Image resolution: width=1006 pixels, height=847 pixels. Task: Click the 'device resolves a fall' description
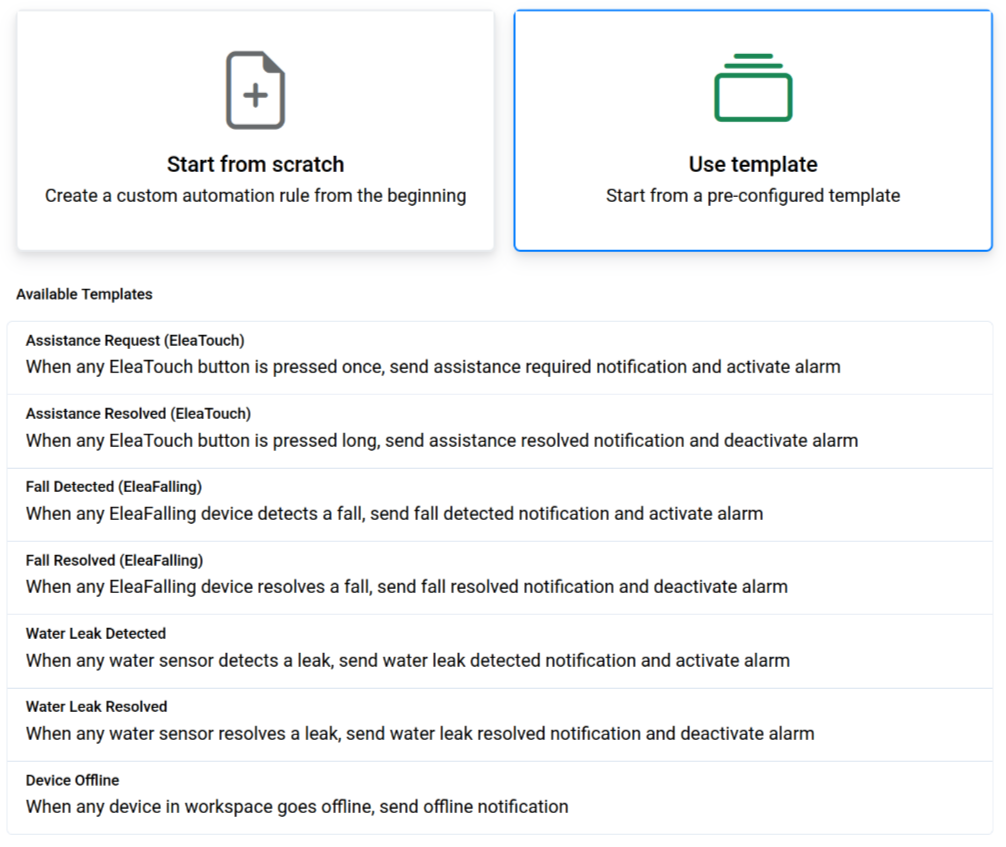[x=406, y=587]
